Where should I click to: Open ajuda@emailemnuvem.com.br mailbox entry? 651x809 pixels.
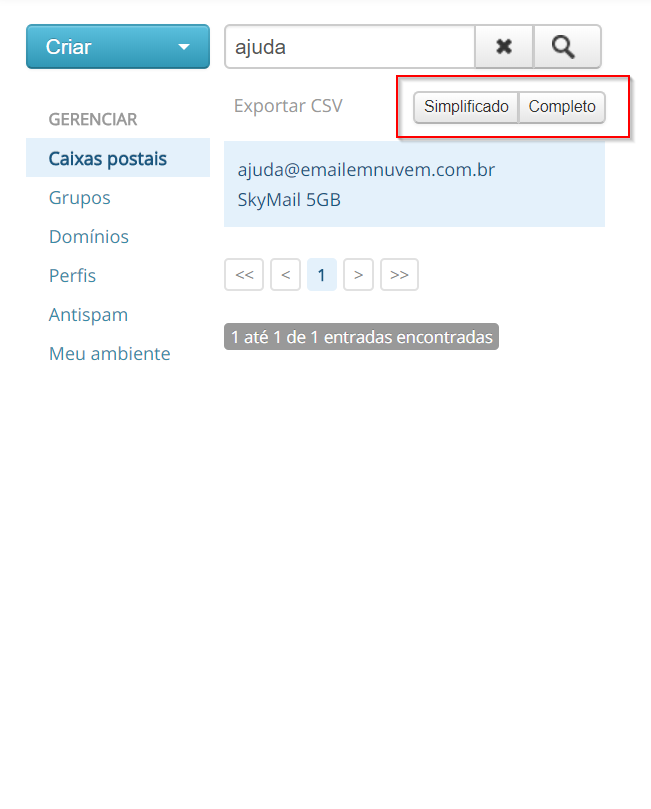coord(366,170)
